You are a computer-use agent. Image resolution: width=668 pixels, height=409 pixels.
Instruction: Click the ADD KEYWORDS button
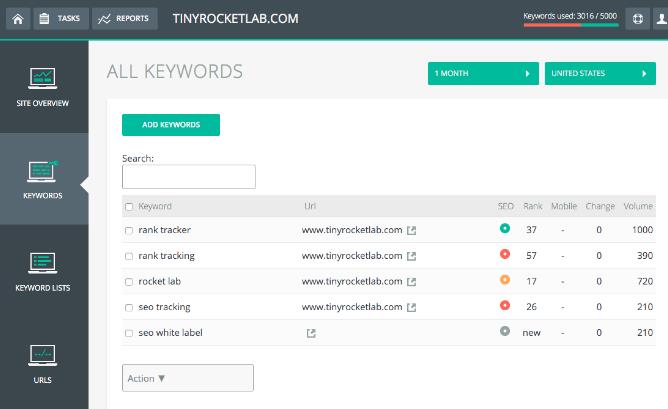(171, 125)
